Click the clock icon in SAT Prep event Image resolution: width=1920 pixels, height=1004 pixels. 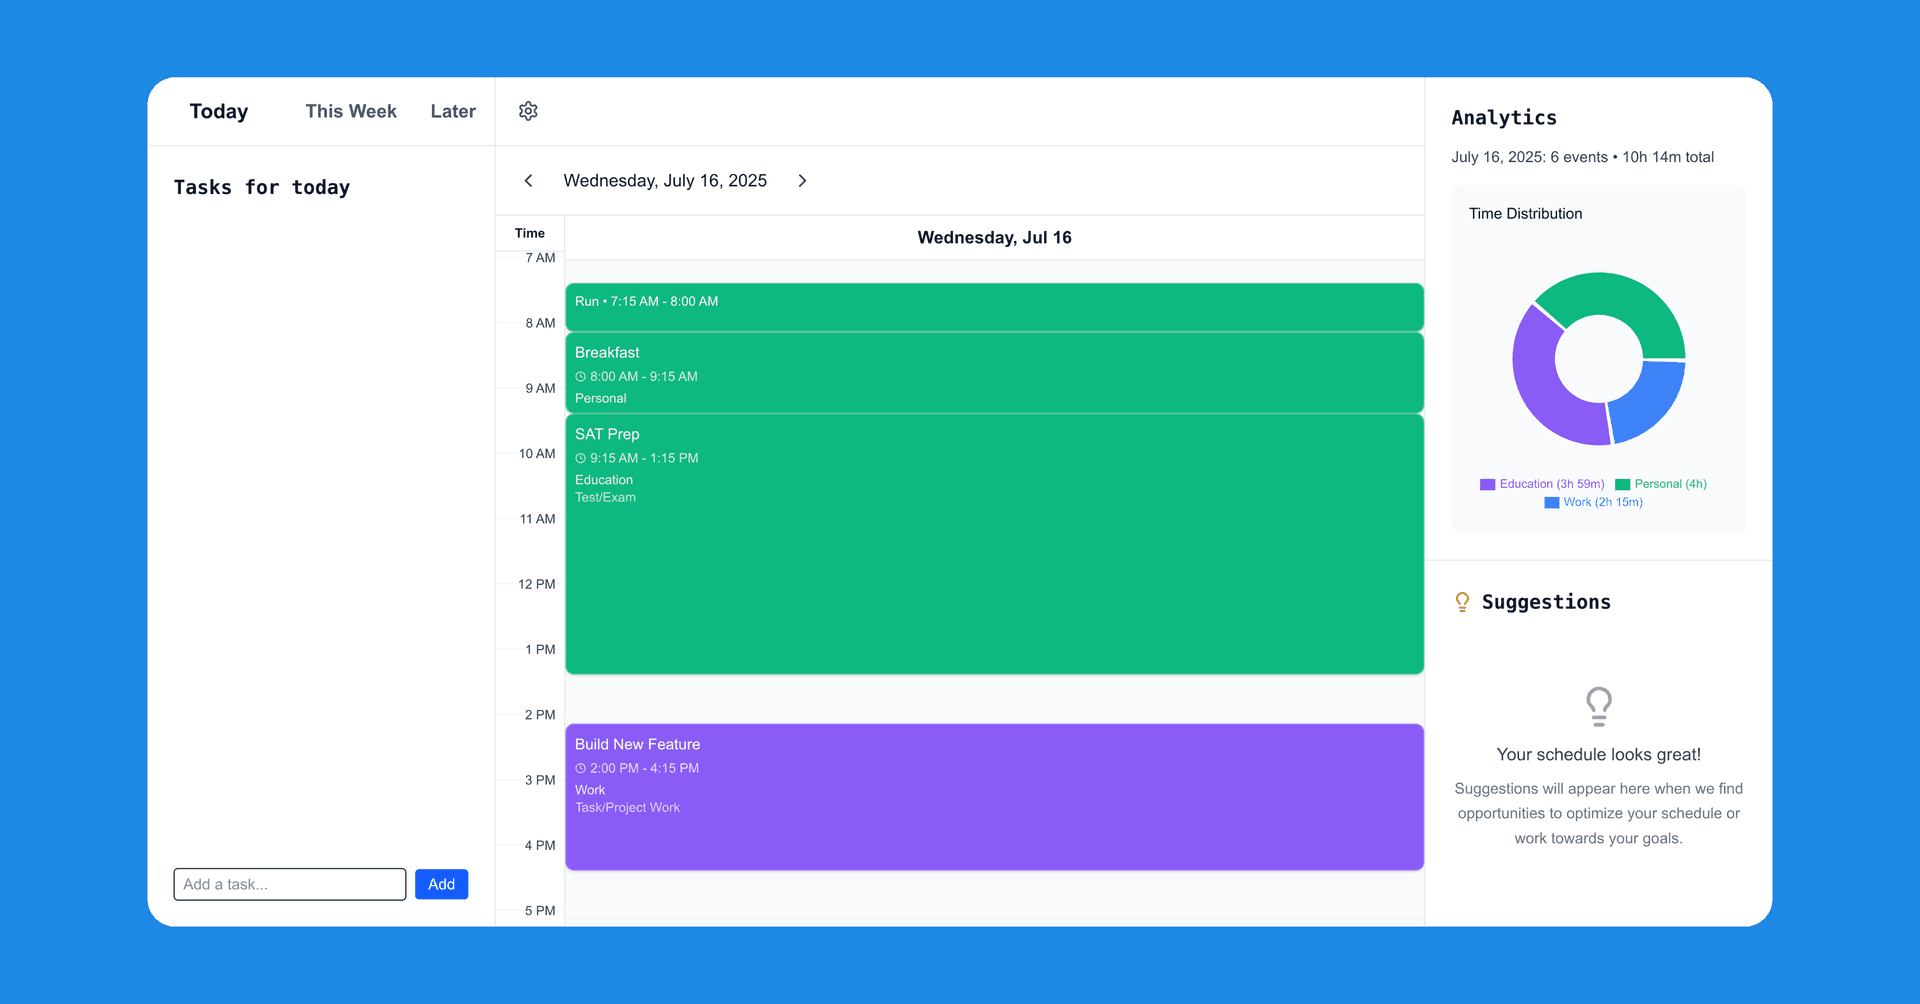coord(581,458)
